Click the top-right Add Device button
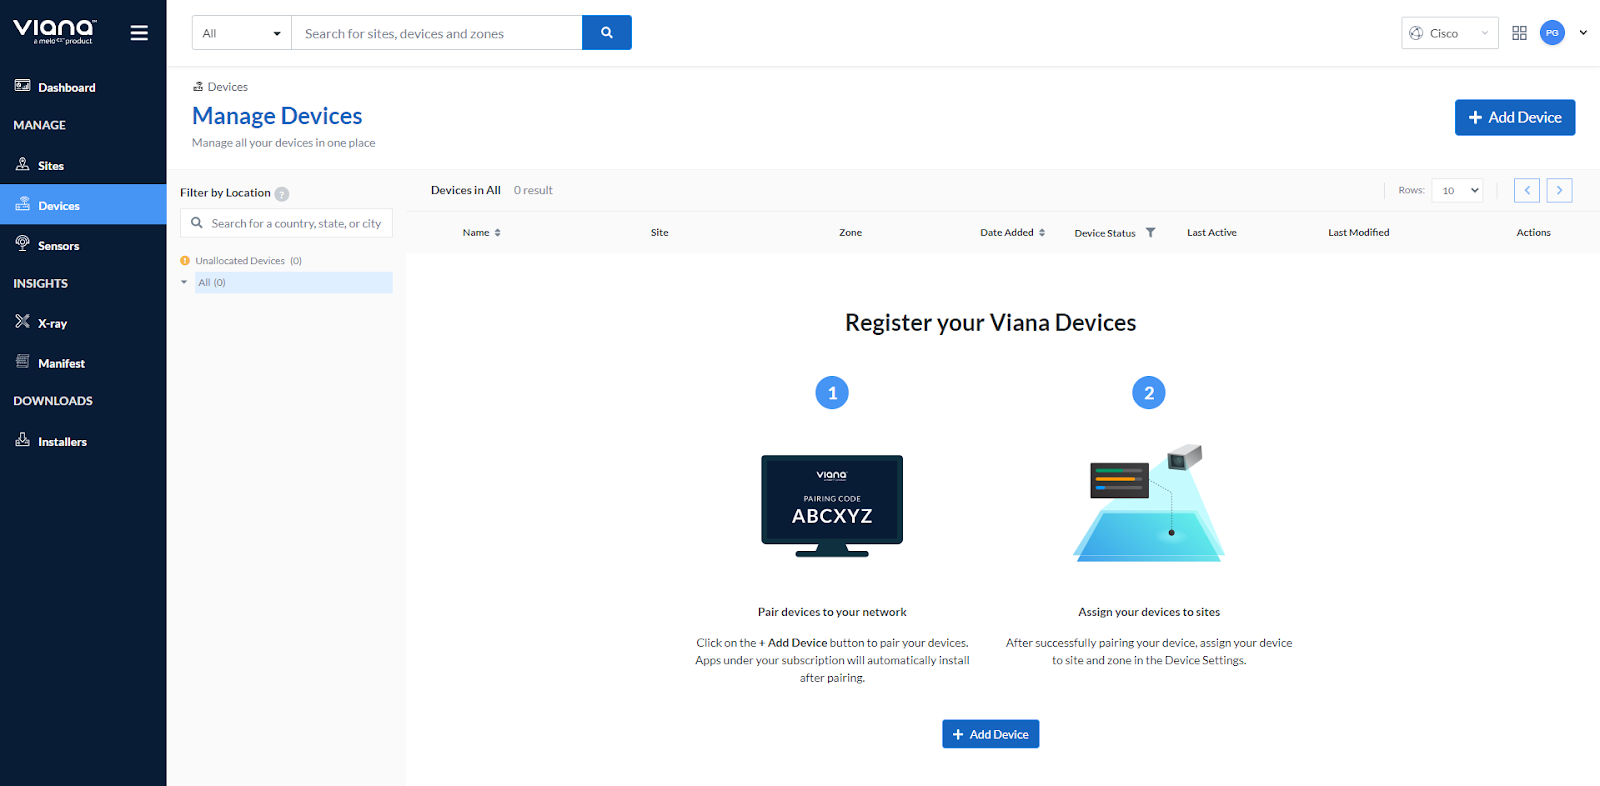1600x786 pixels. (1514, 117)
